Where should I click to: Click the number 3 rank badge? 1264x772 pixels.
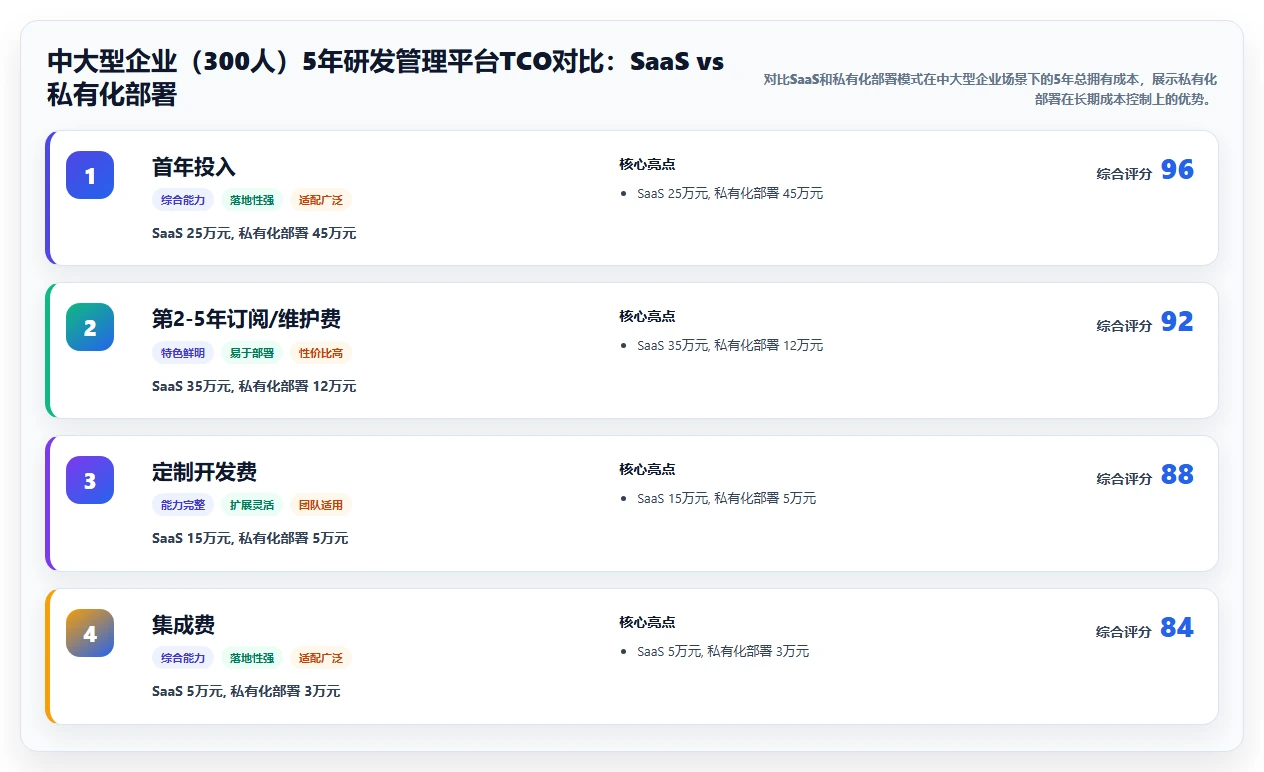90,480
